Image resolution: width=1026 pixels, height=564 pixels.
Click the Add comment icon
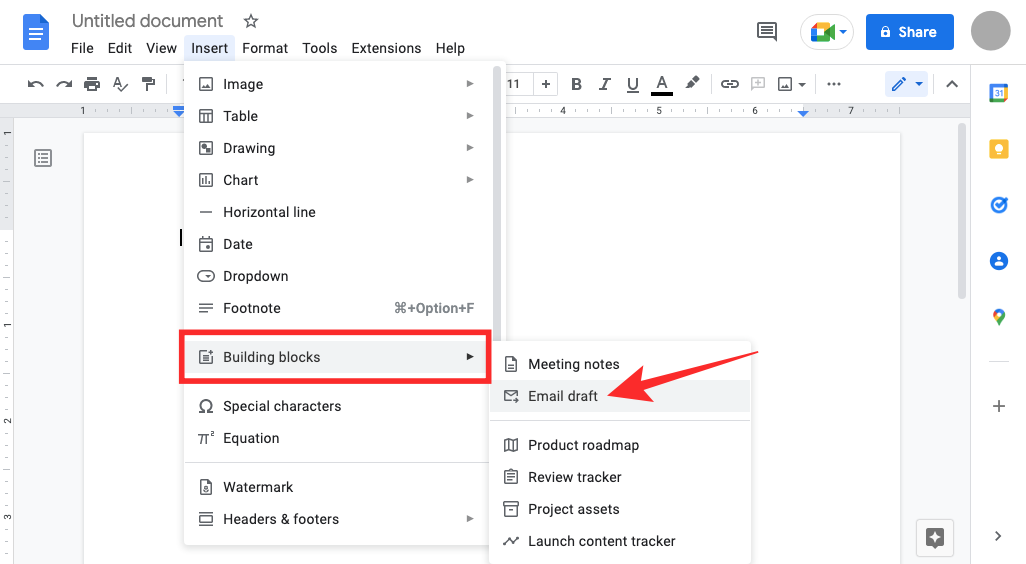click(758, 84)
